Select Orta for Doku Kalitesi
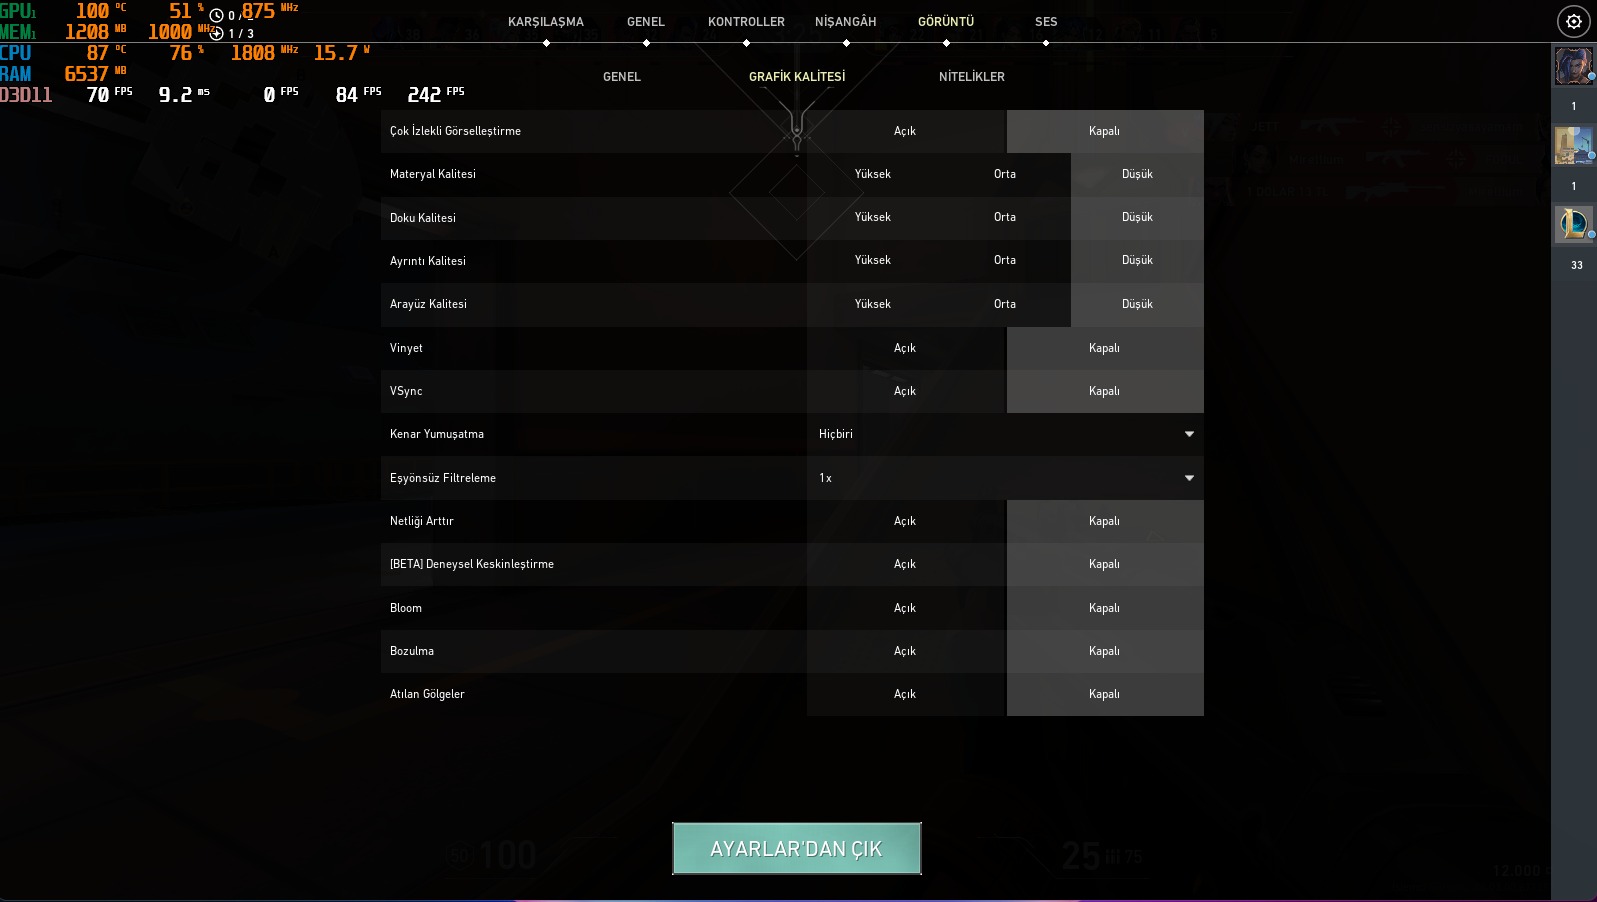Image resolution: width=1597 pixels, height=902 pixels. 1005,217
